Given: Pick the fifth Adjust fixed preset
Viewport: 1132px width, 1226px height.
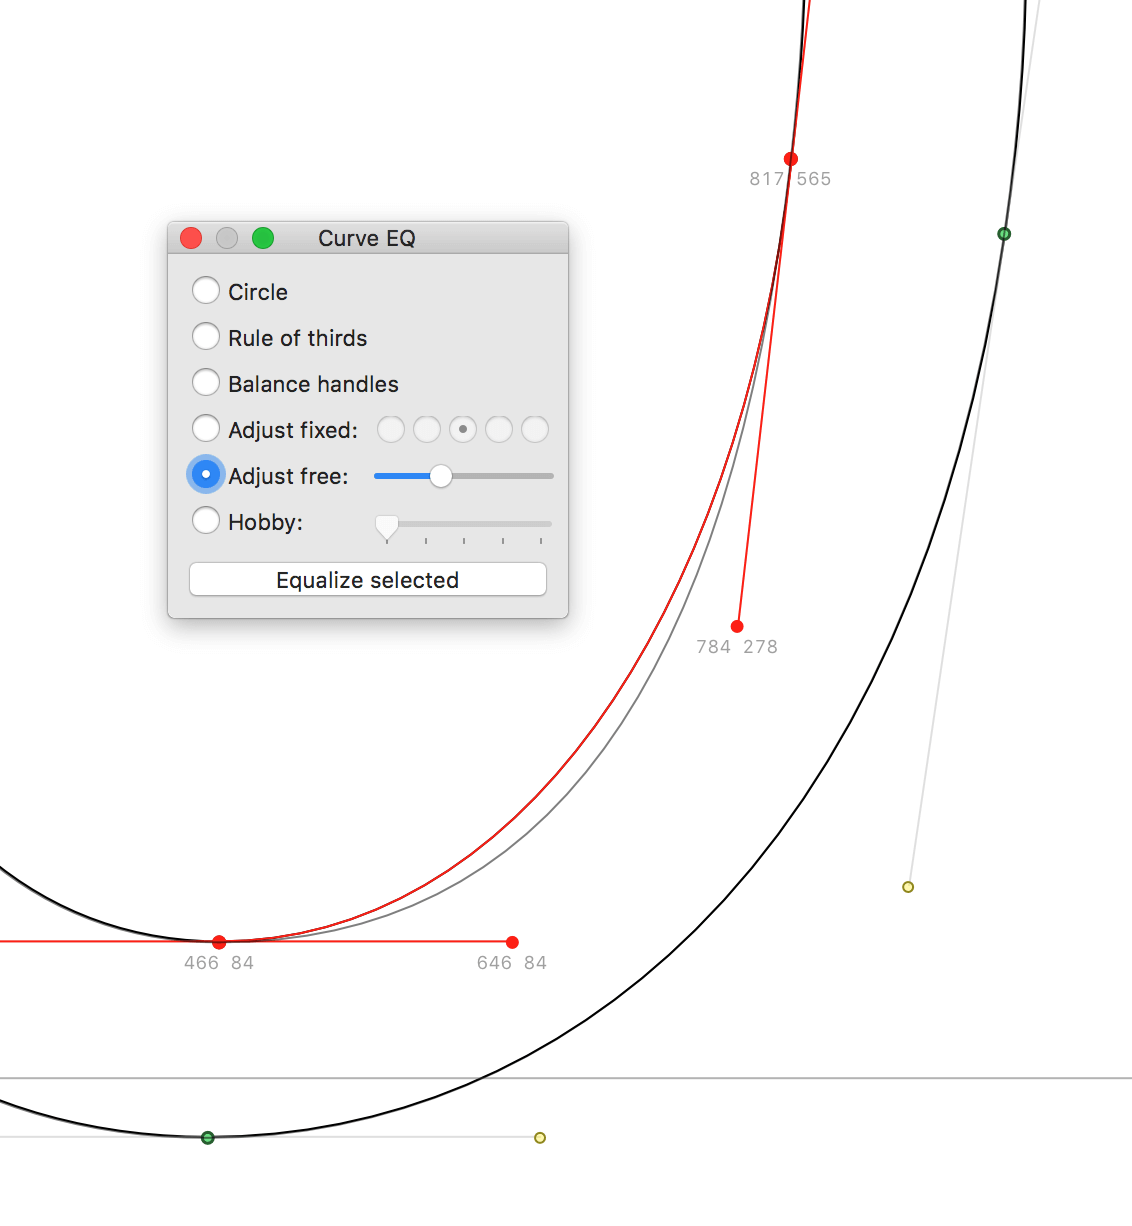Looking at the screenshot, I should [x=535, y=429].
